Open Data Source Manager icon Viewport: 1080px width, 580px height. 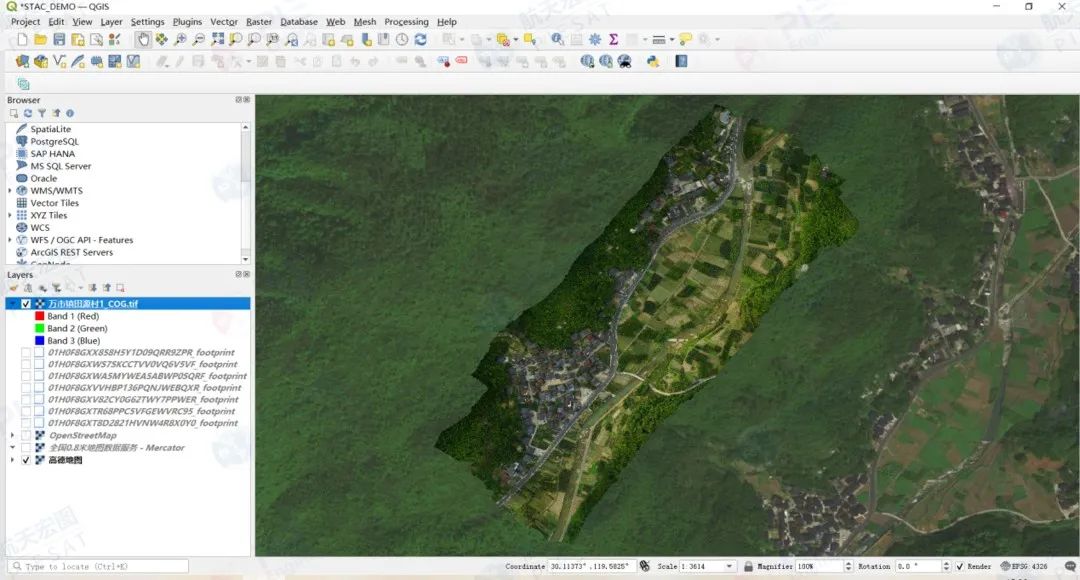22,61
